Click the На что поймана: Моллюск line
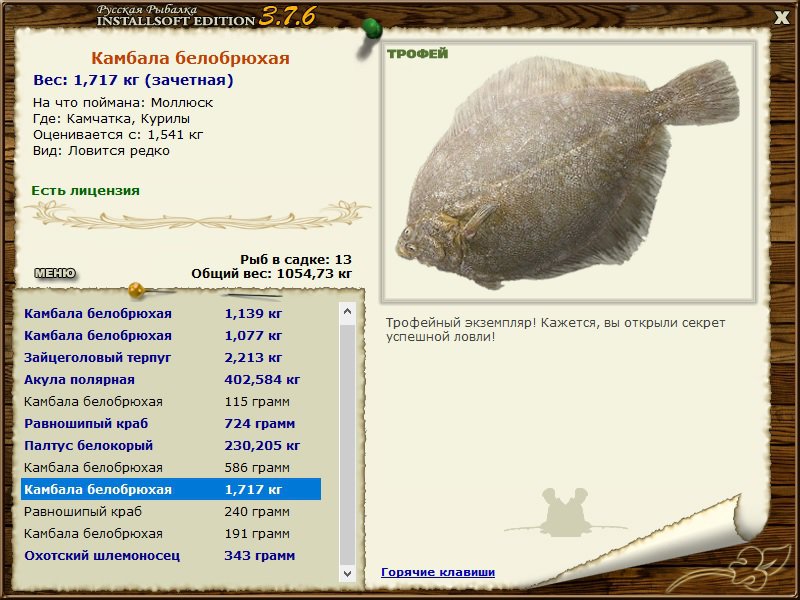 tap(123, 103)
